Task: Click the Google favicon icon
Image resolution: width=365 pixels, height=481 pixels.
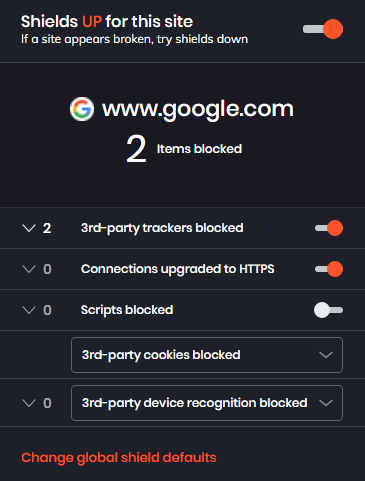Action: pos(82,109)
